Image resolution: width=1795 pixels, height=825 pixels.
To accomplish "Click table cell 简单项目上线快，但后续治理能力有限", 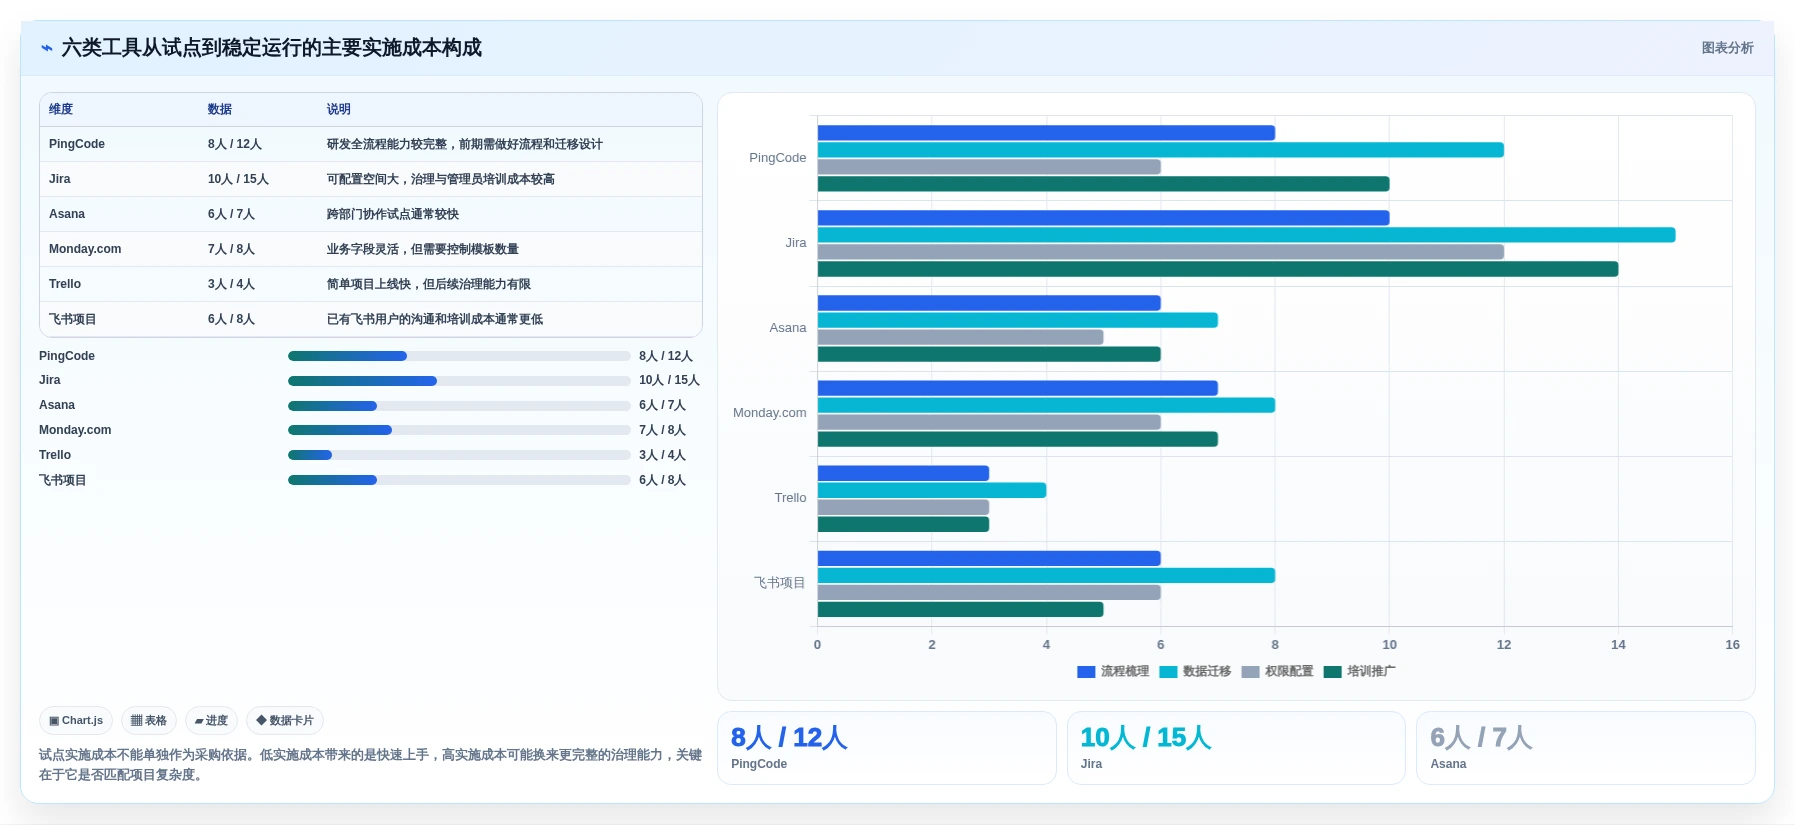I will (x=429, y=284).
